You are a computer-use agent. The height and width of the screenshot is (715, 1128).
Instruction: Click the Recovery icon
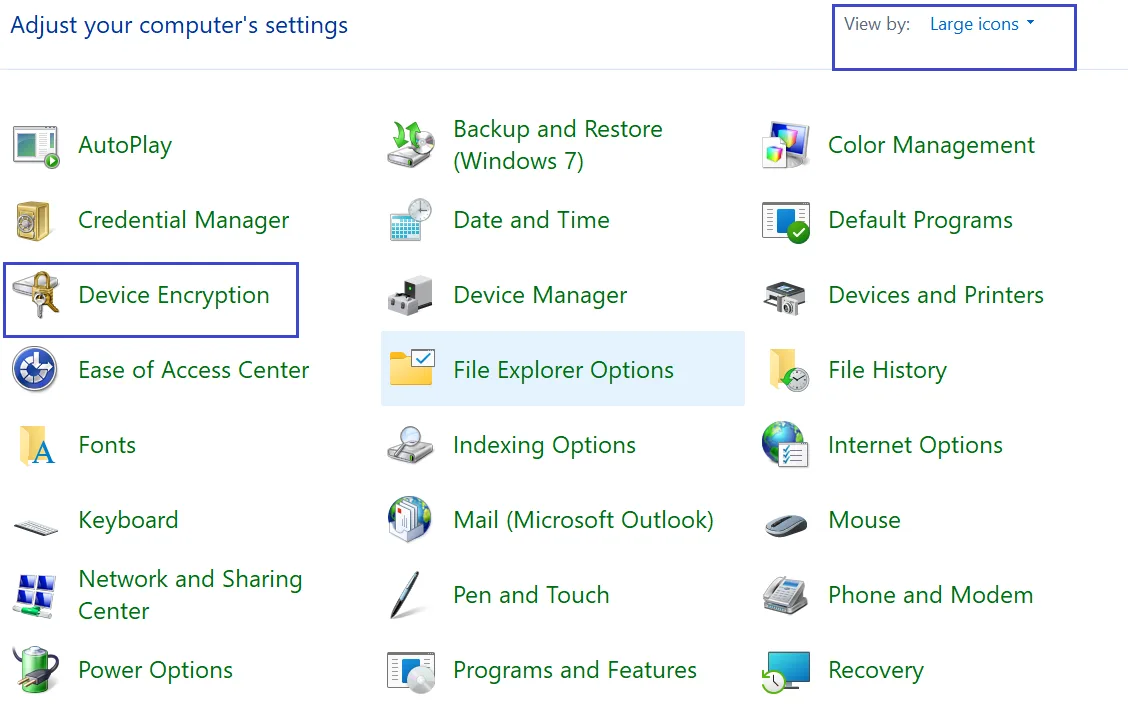tap(786, 670)
